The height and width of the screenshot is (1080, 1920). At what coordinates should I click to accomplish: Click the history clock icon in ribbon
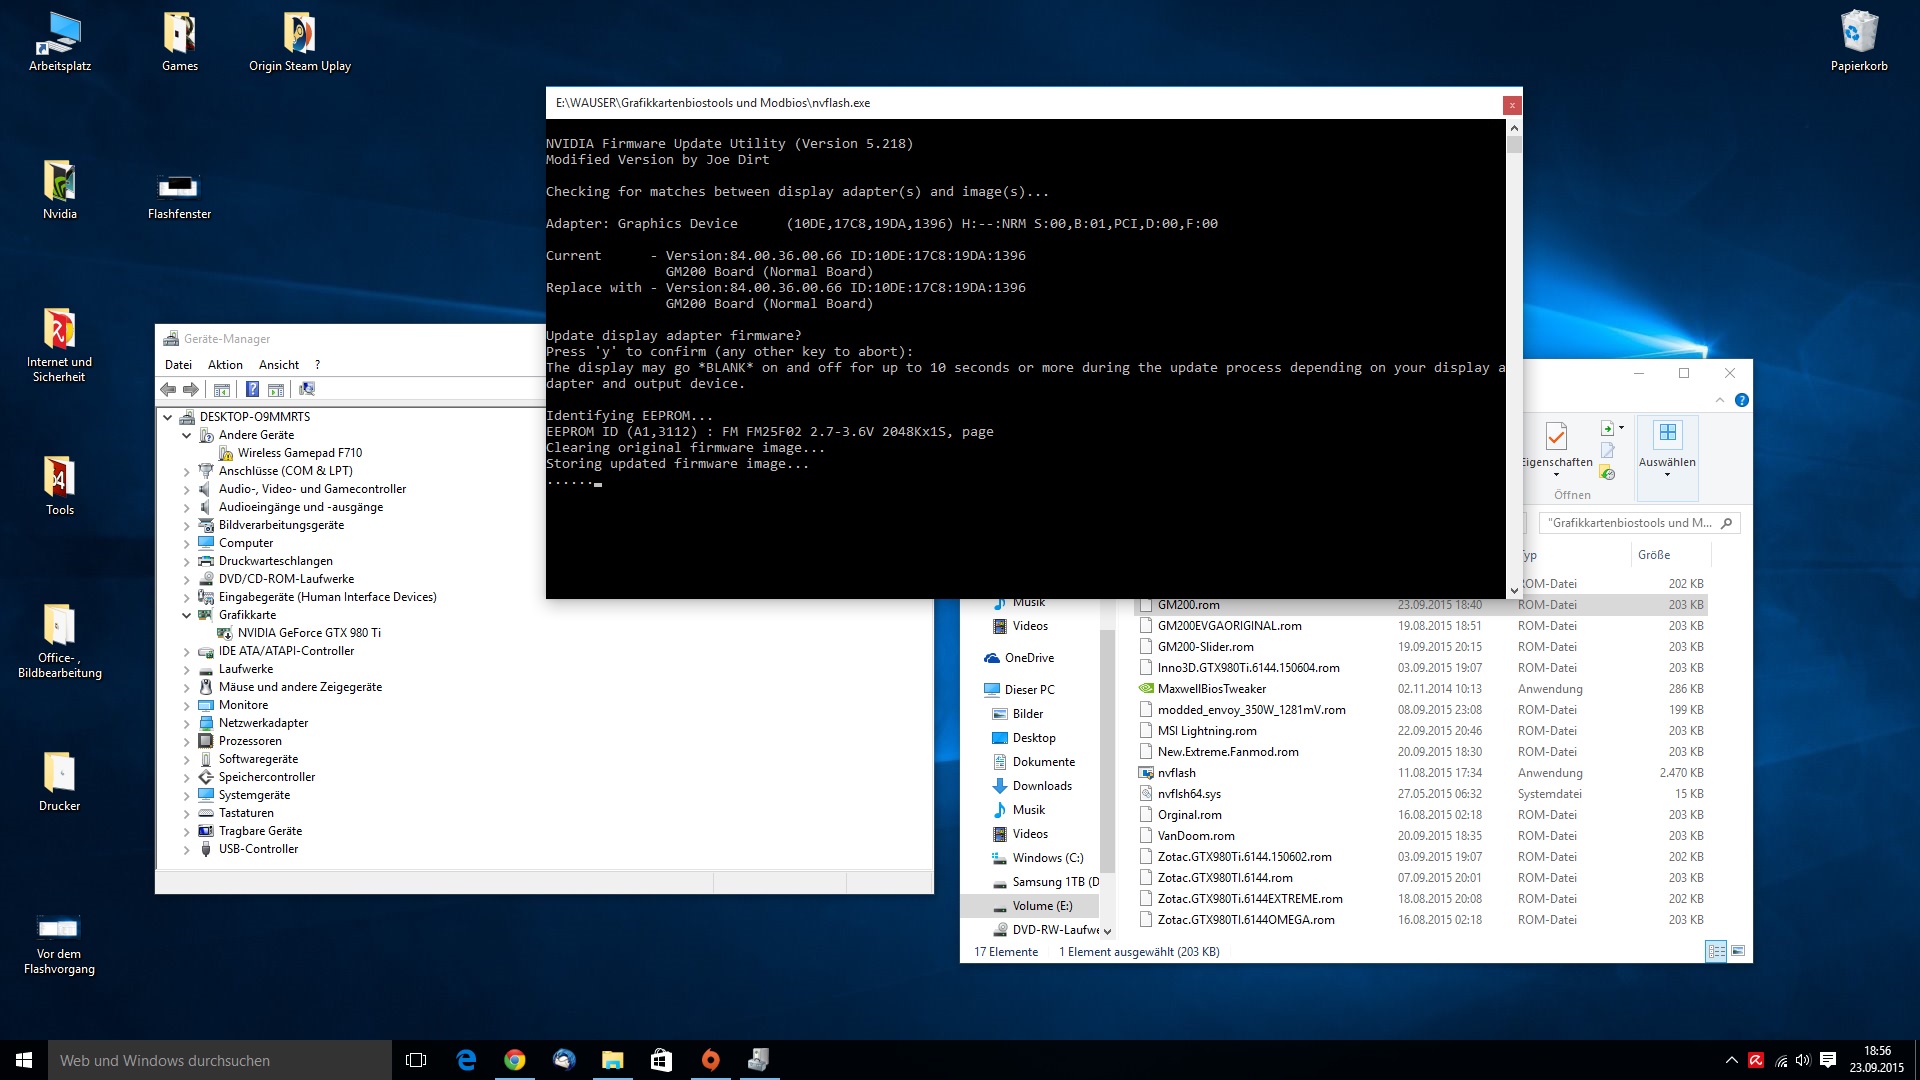[1607, 473]
